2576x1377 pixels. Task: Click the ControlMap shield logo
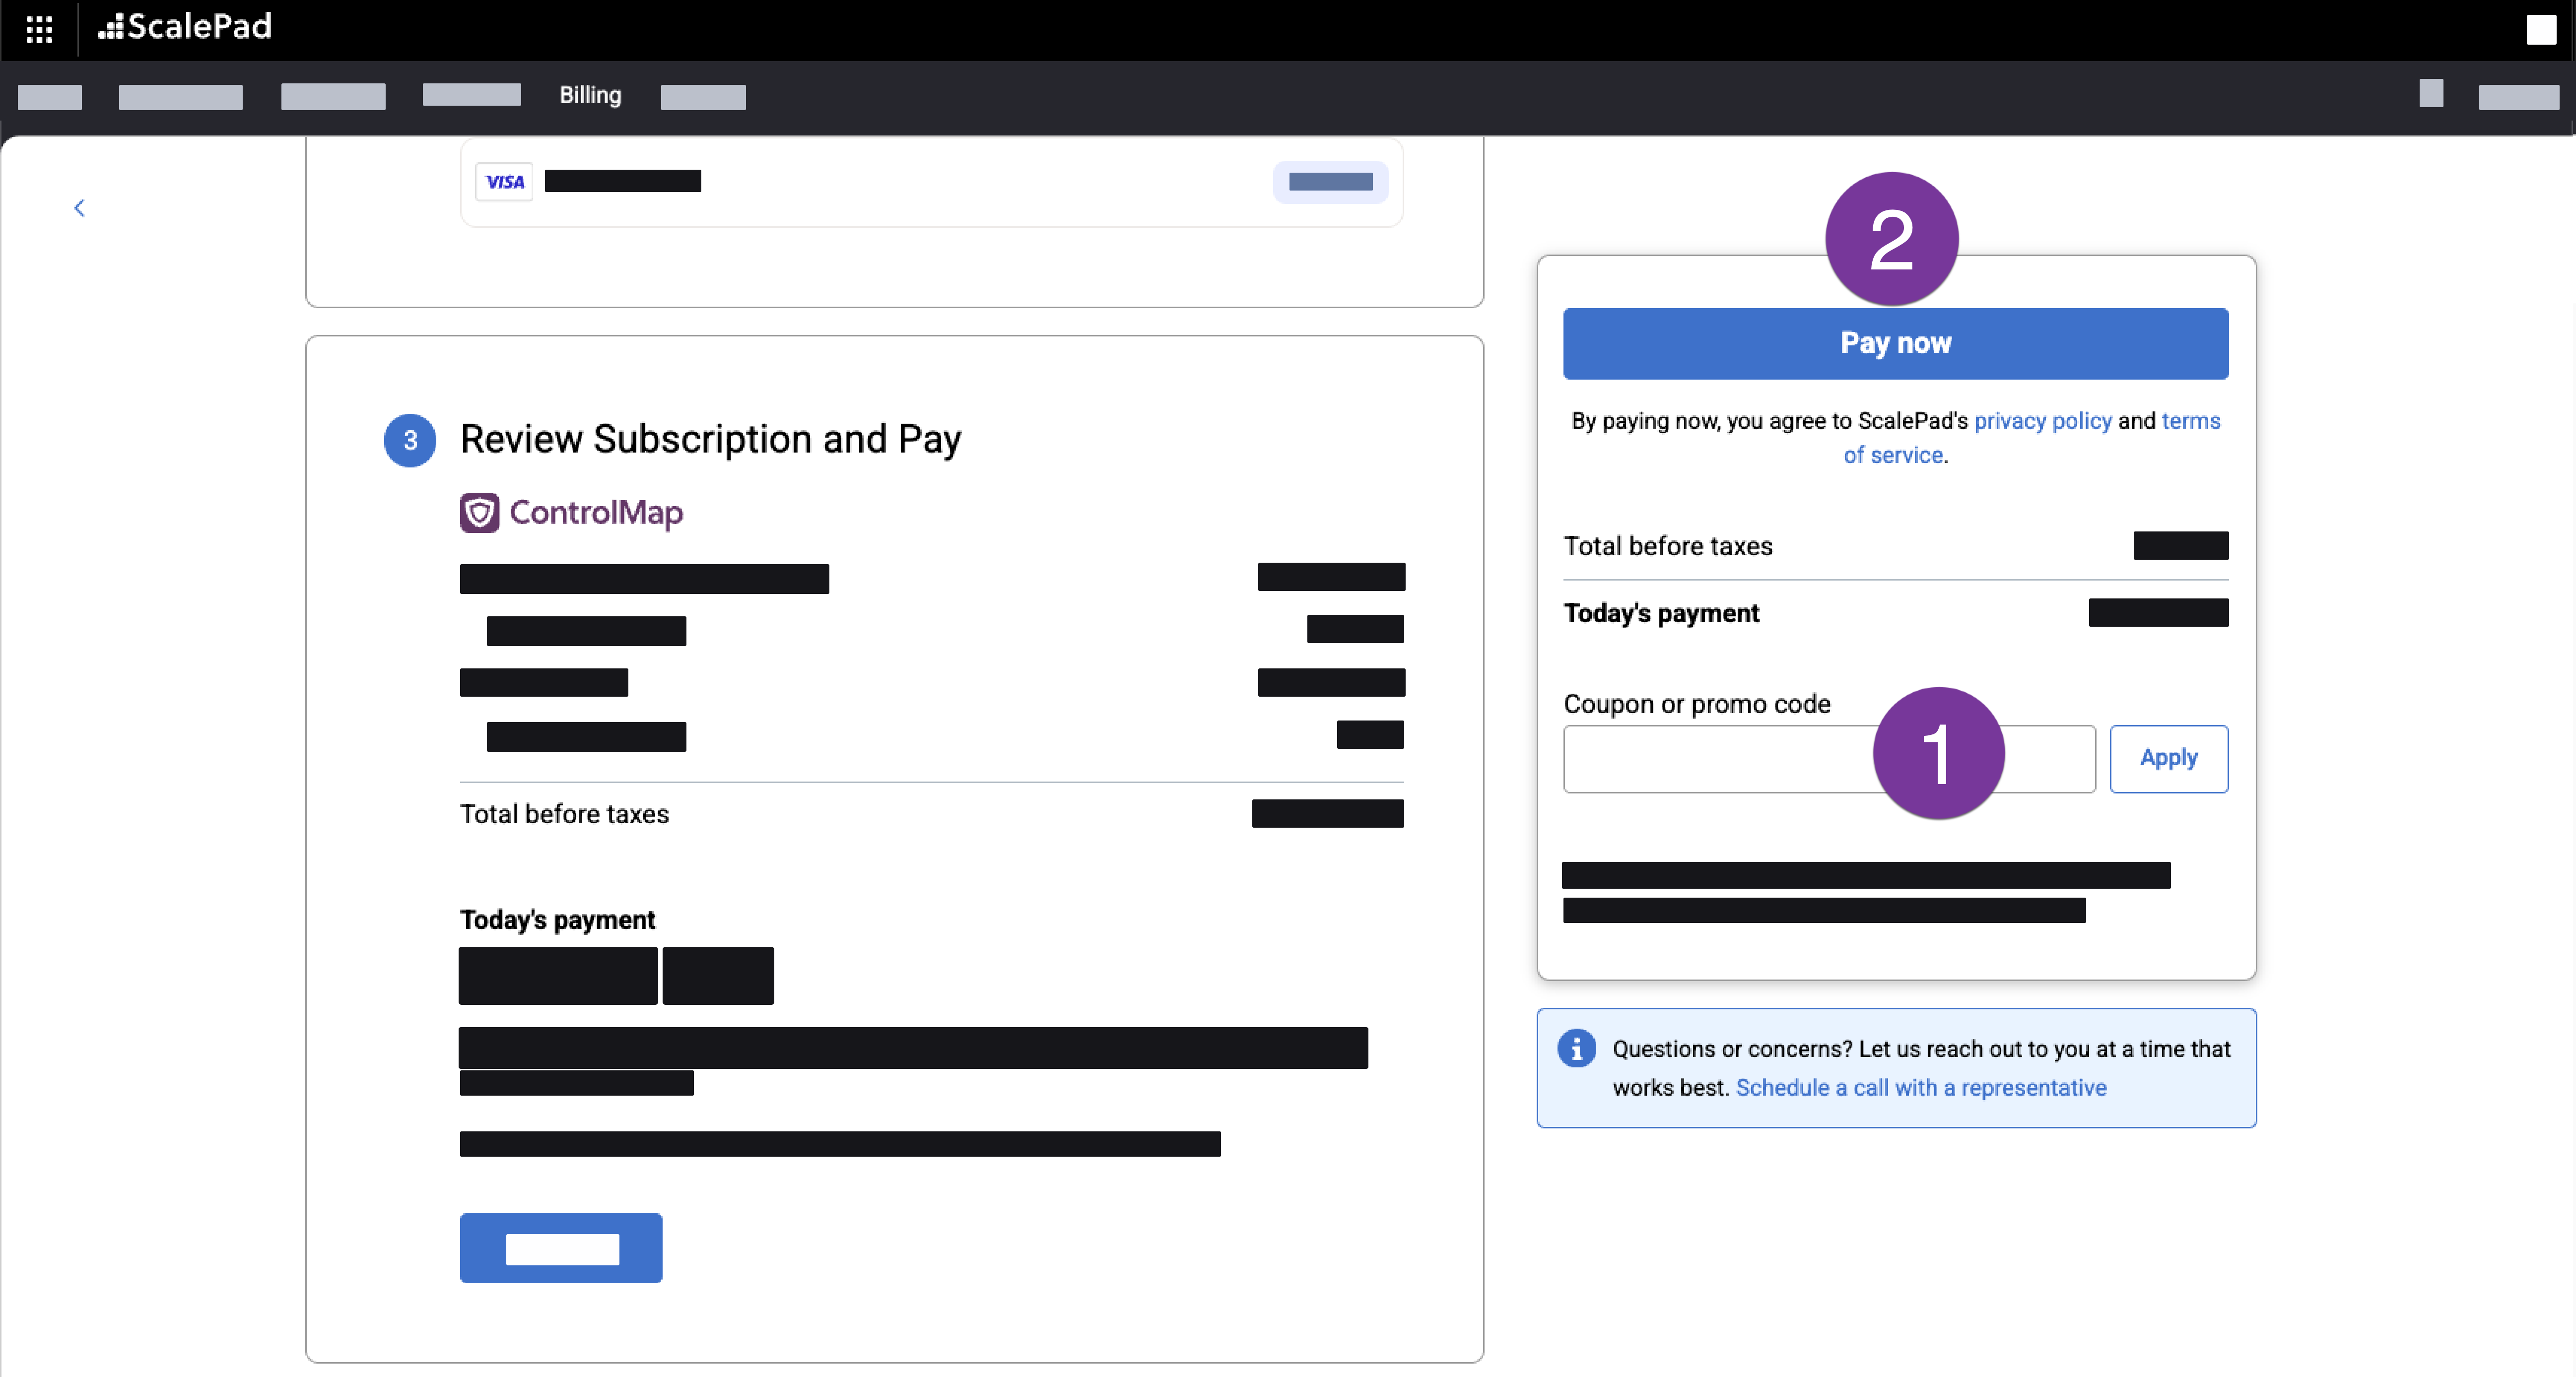(x=479, y=513)
